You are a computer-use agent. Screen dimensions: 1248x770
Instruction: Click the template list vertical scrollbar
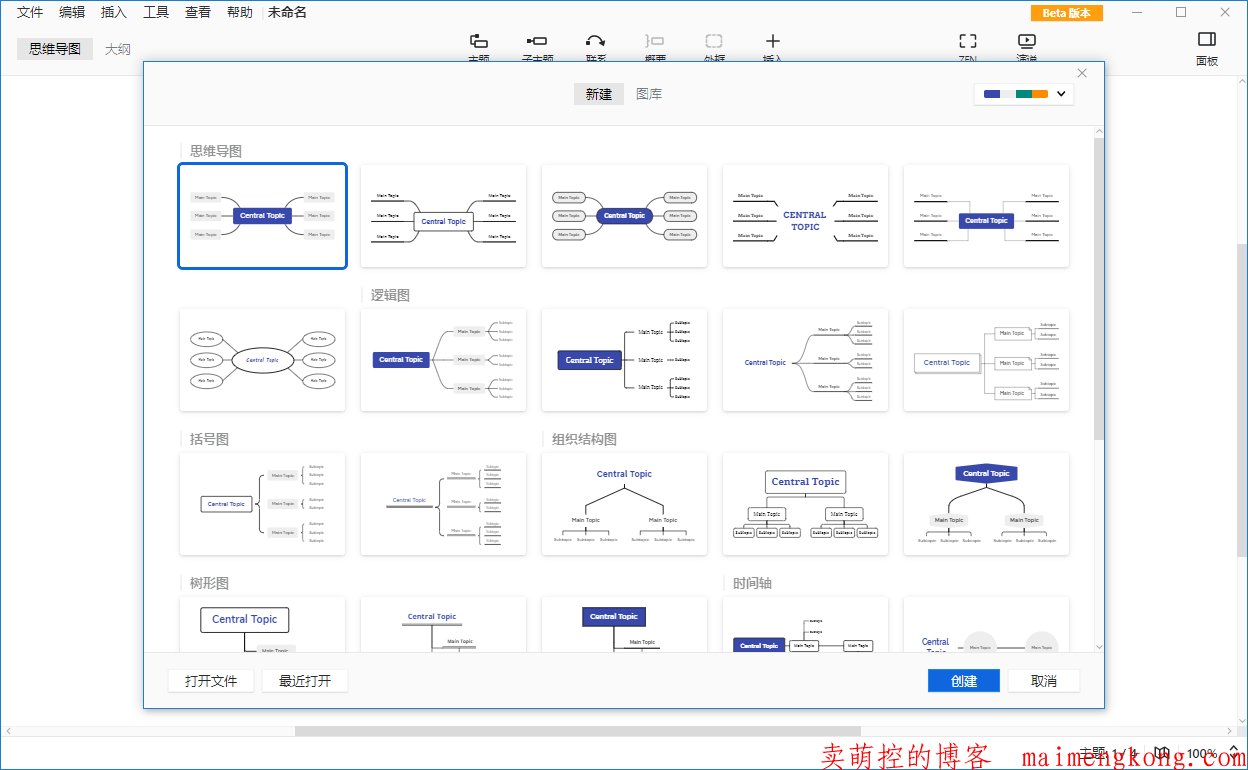1099,290
